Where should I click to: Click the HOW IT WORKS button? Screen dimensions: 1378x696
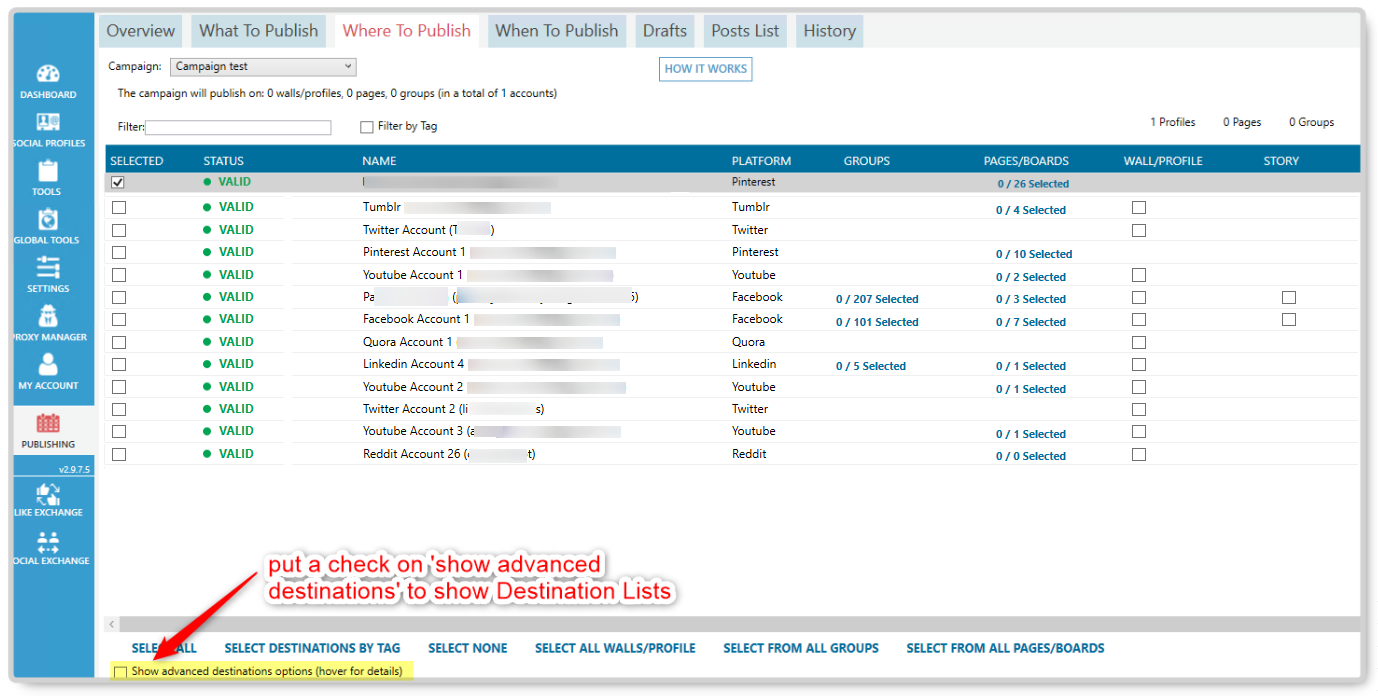click(706, 69)
